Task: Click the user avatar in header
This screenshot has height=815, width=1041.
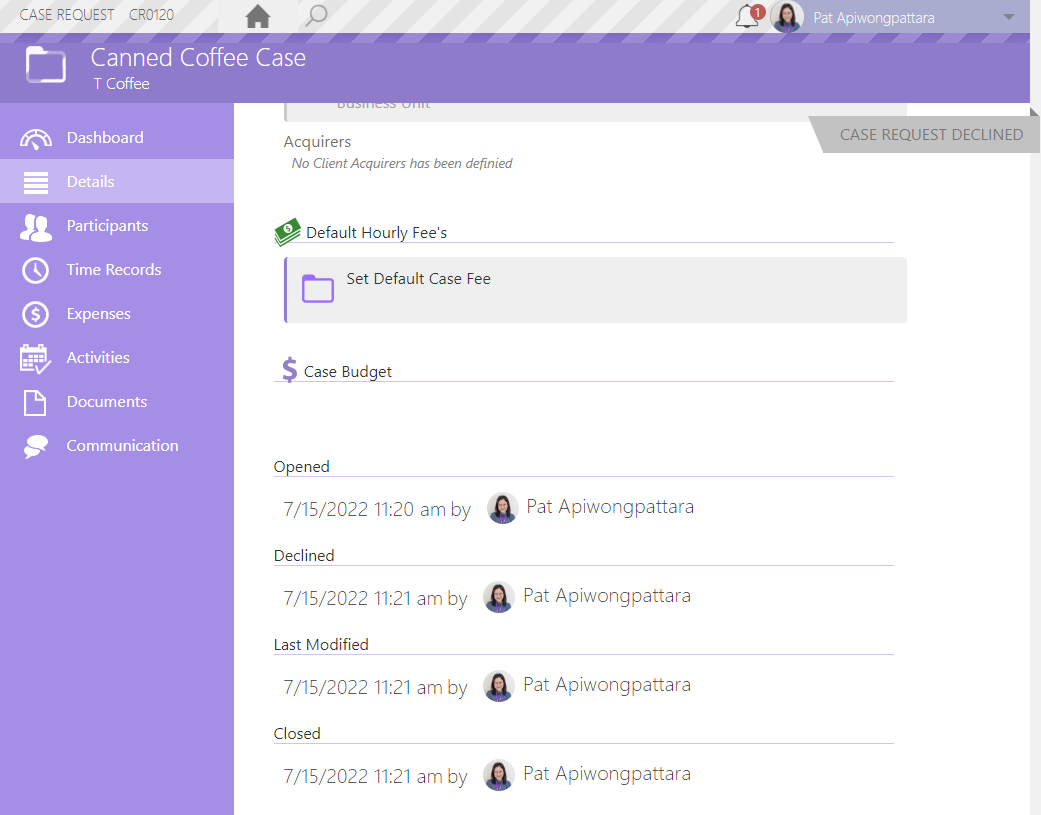Action: tap(787, 17)
